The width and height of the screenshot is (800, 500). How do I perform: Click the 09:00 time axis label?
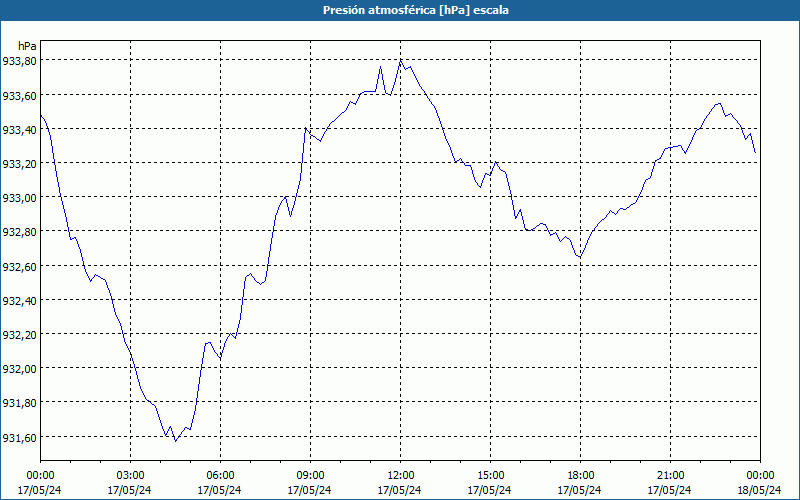click(x=310, y=476)
